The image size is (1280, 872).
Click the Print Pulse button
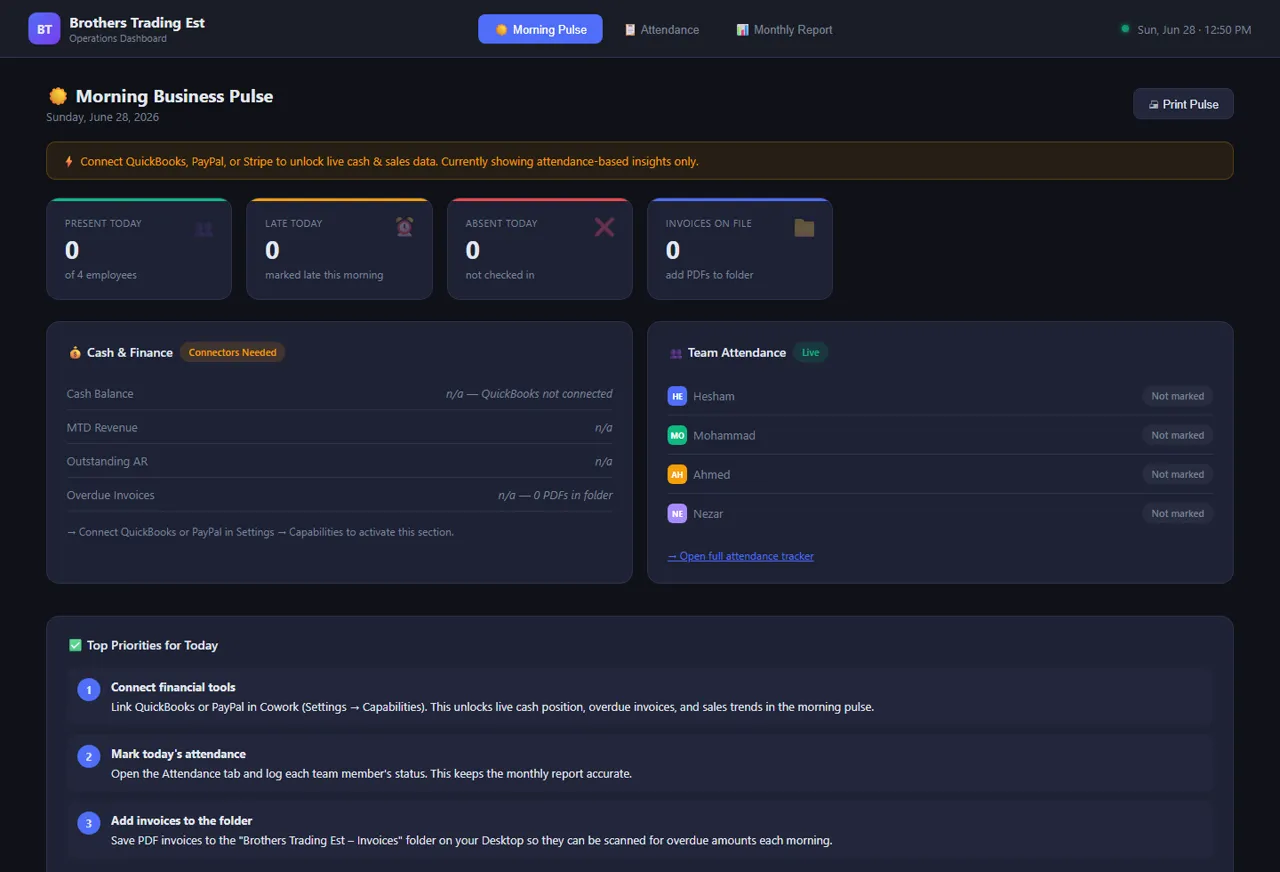pyautogui.click(x=1183, y=104)
